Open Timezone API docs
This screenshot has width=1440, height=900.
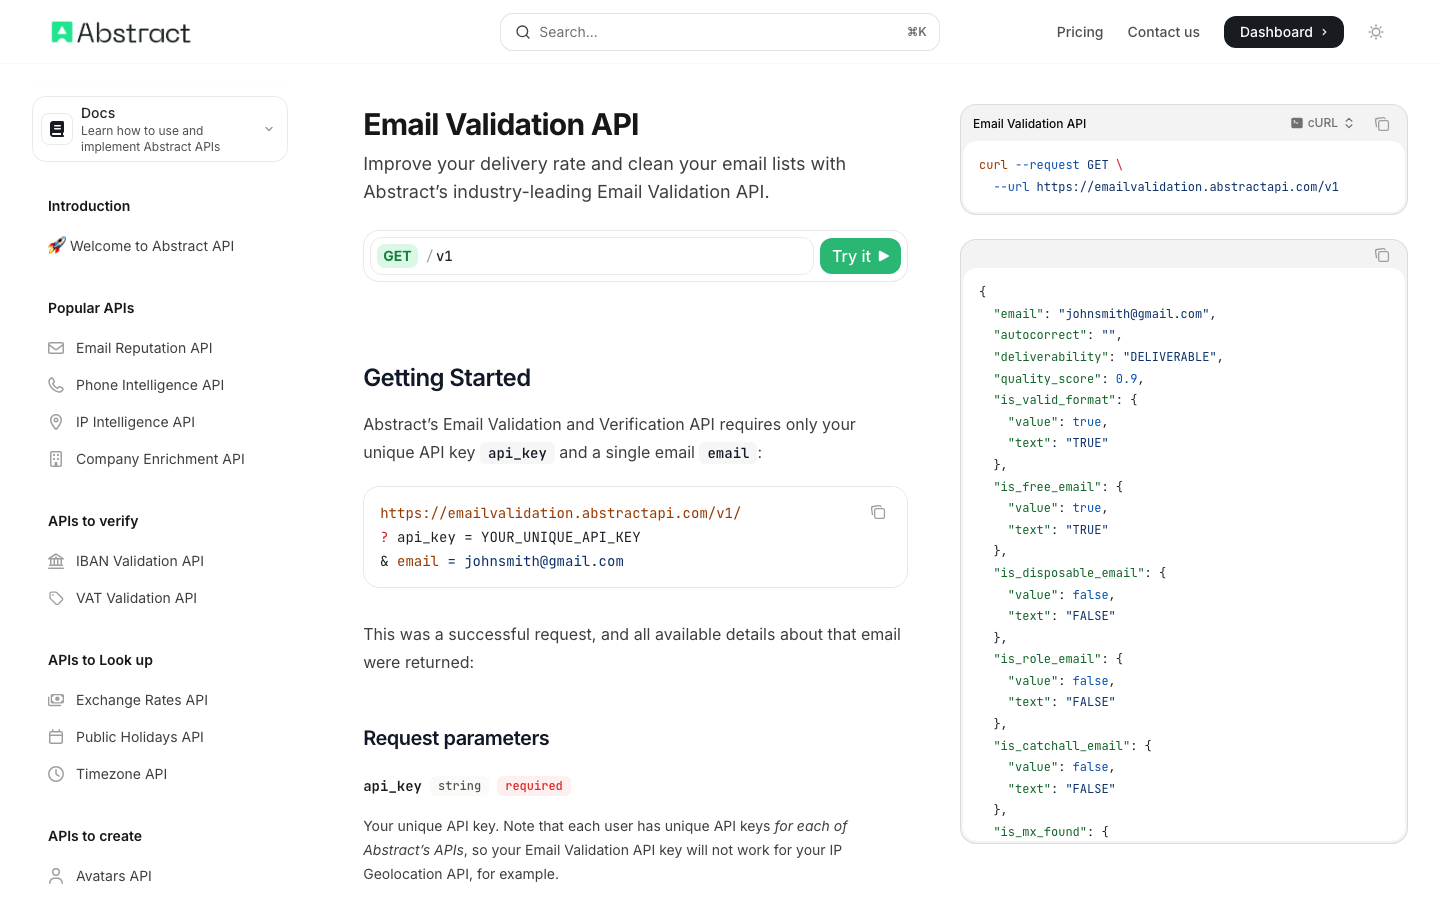(x=121, y=774)
